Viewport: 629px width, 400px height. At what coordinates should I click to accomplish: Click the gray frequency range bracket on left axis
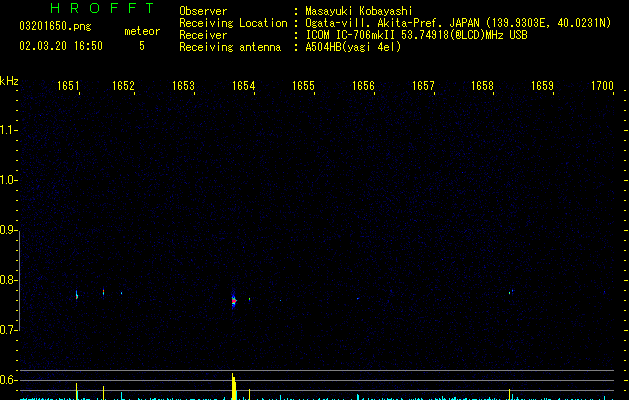[x=19, y=280]
